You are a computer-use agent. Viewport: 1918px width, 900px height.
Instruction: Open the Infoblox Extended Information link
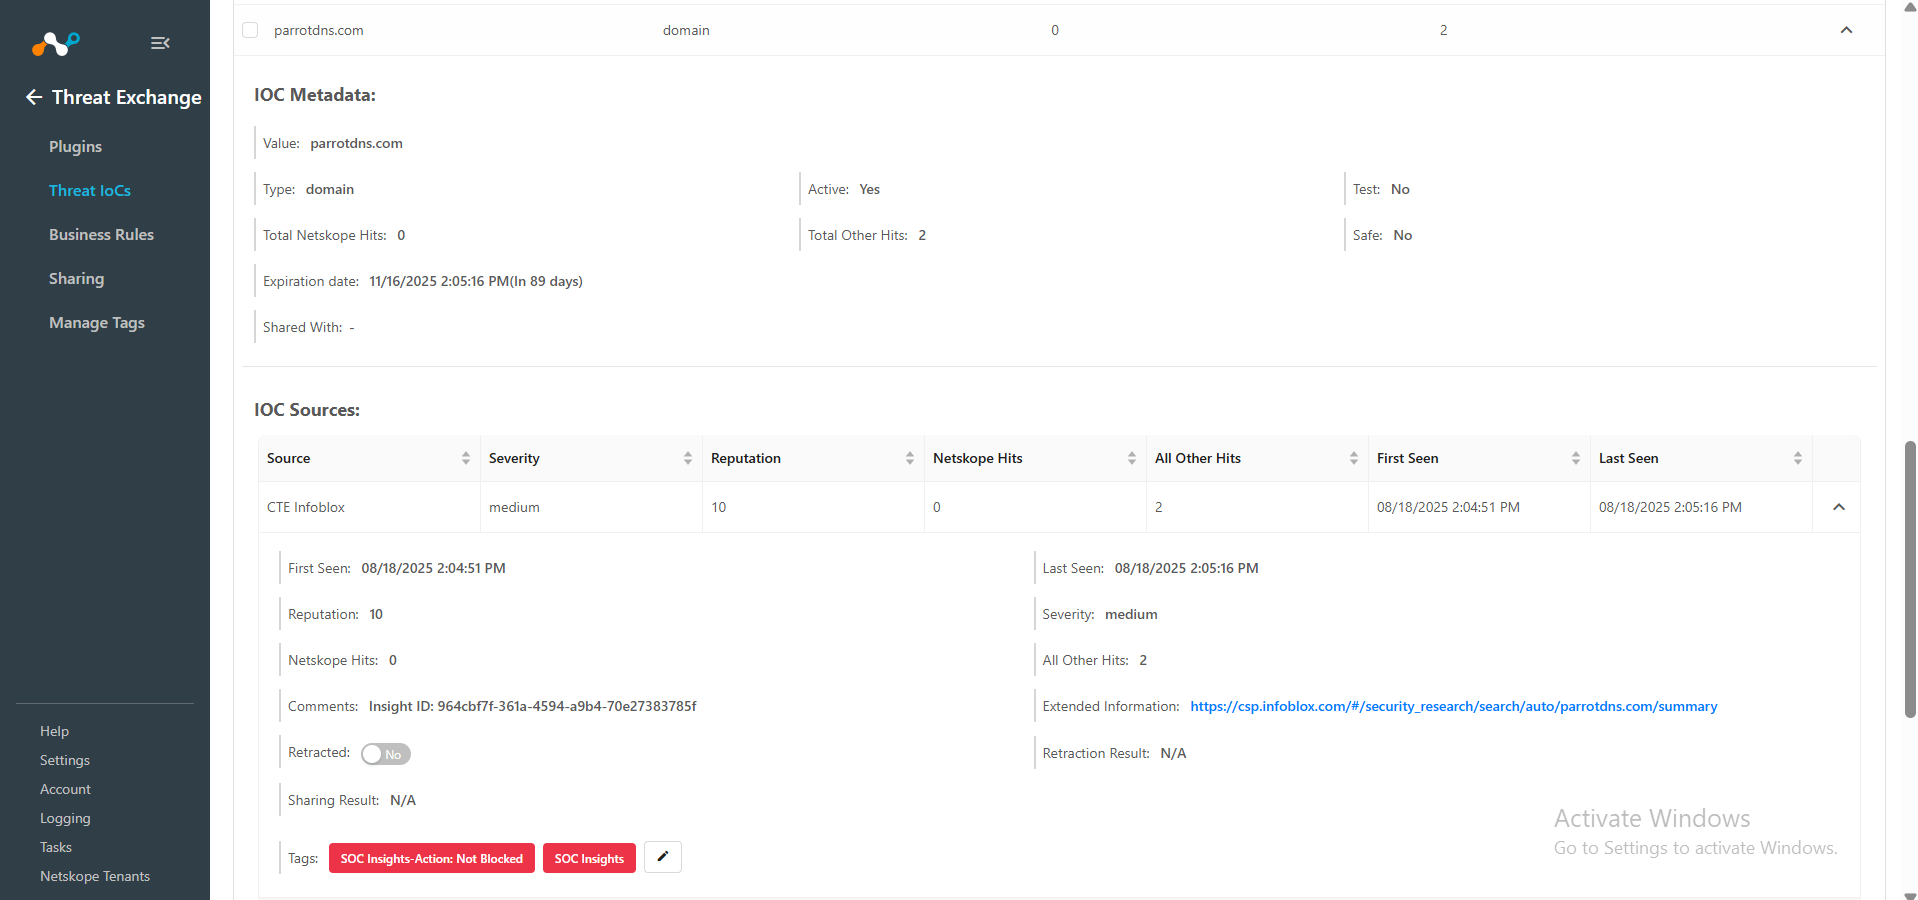pos(1453,706)
